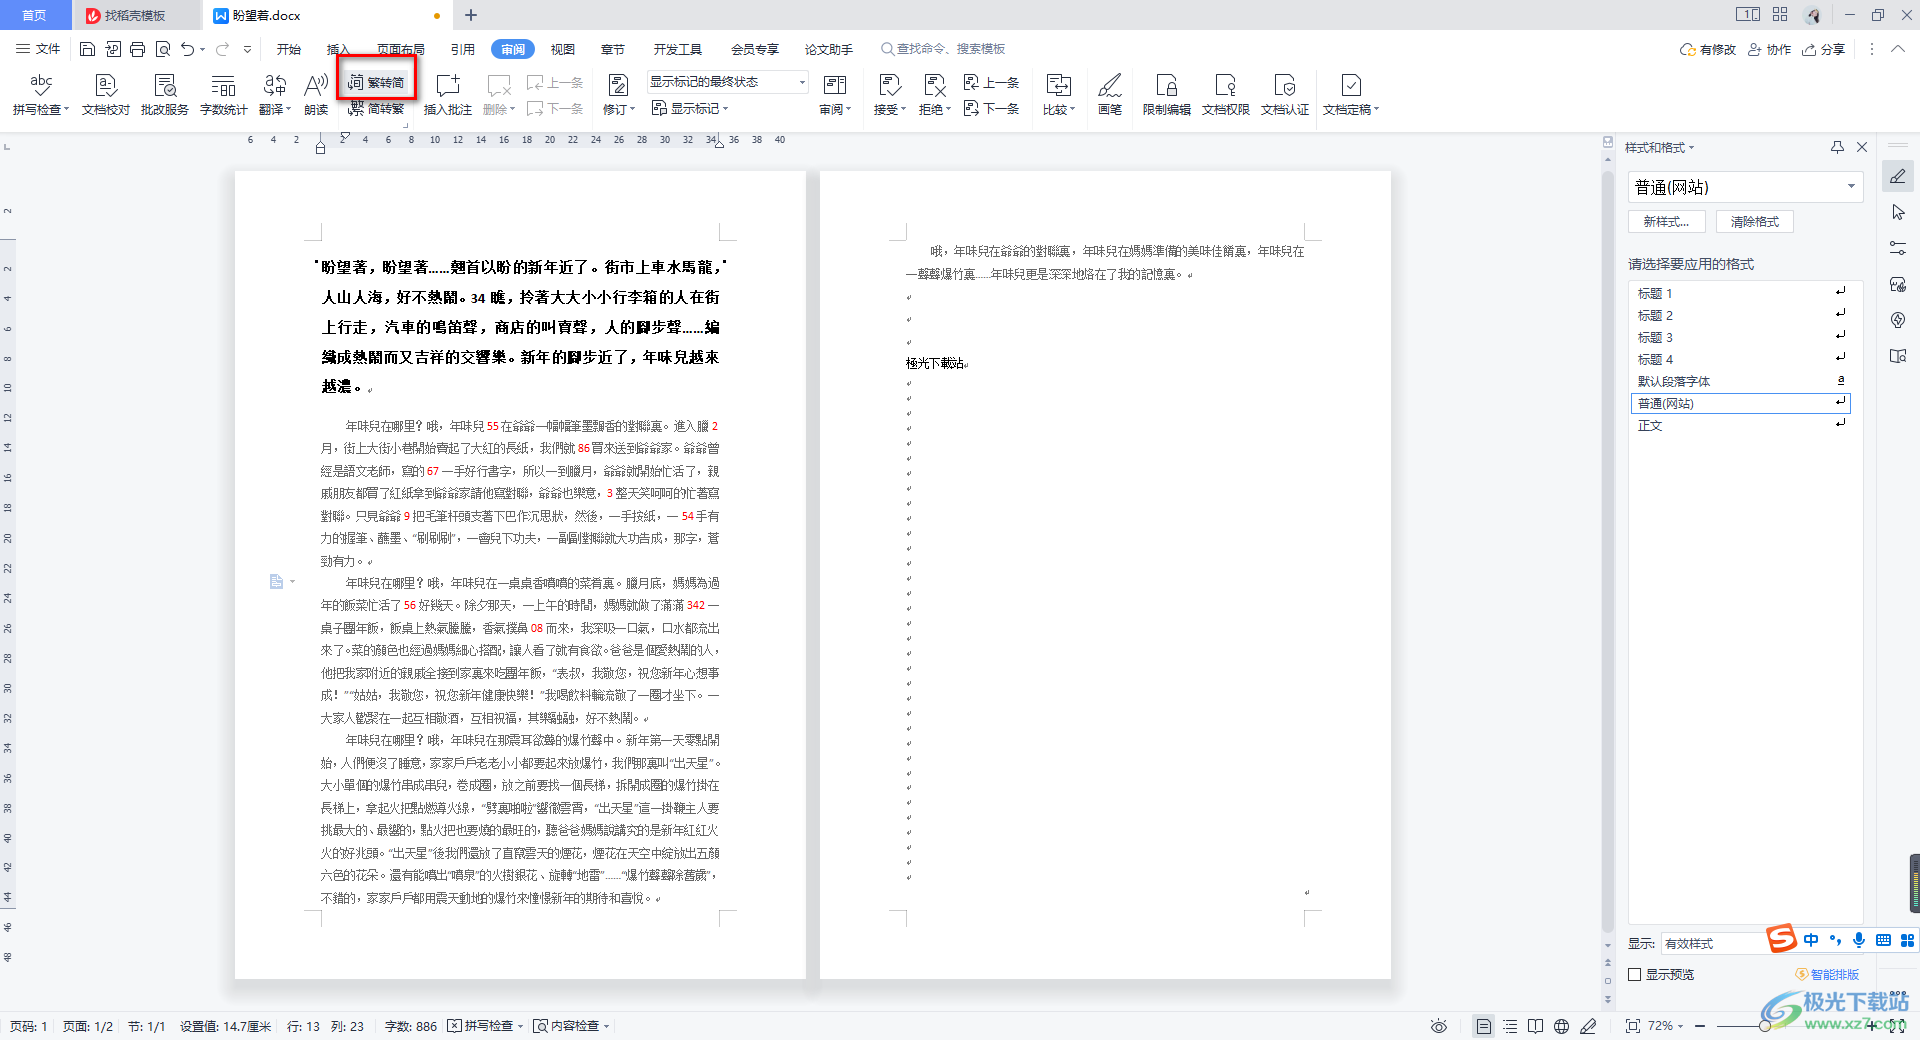Viewport: 1920px width, 1040px height.
Task: Open the document compare tool
Action: tap(1059, 95)
